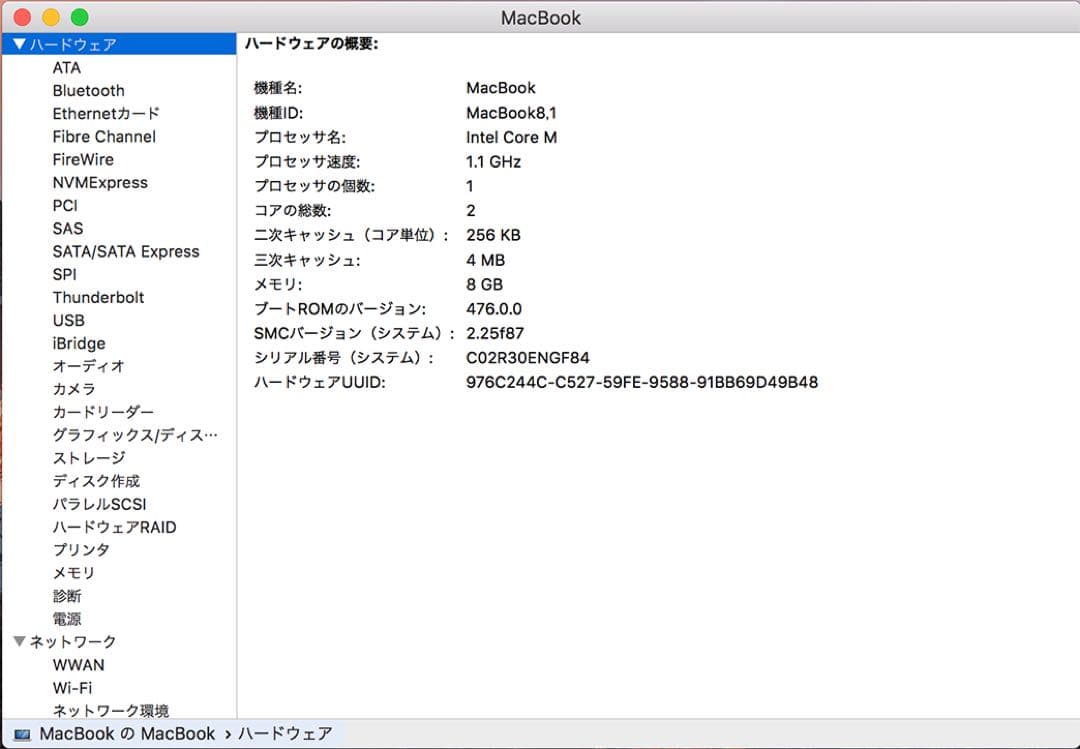
Task: Select SPI in the sidebar
Action: (x=64, y=274)
